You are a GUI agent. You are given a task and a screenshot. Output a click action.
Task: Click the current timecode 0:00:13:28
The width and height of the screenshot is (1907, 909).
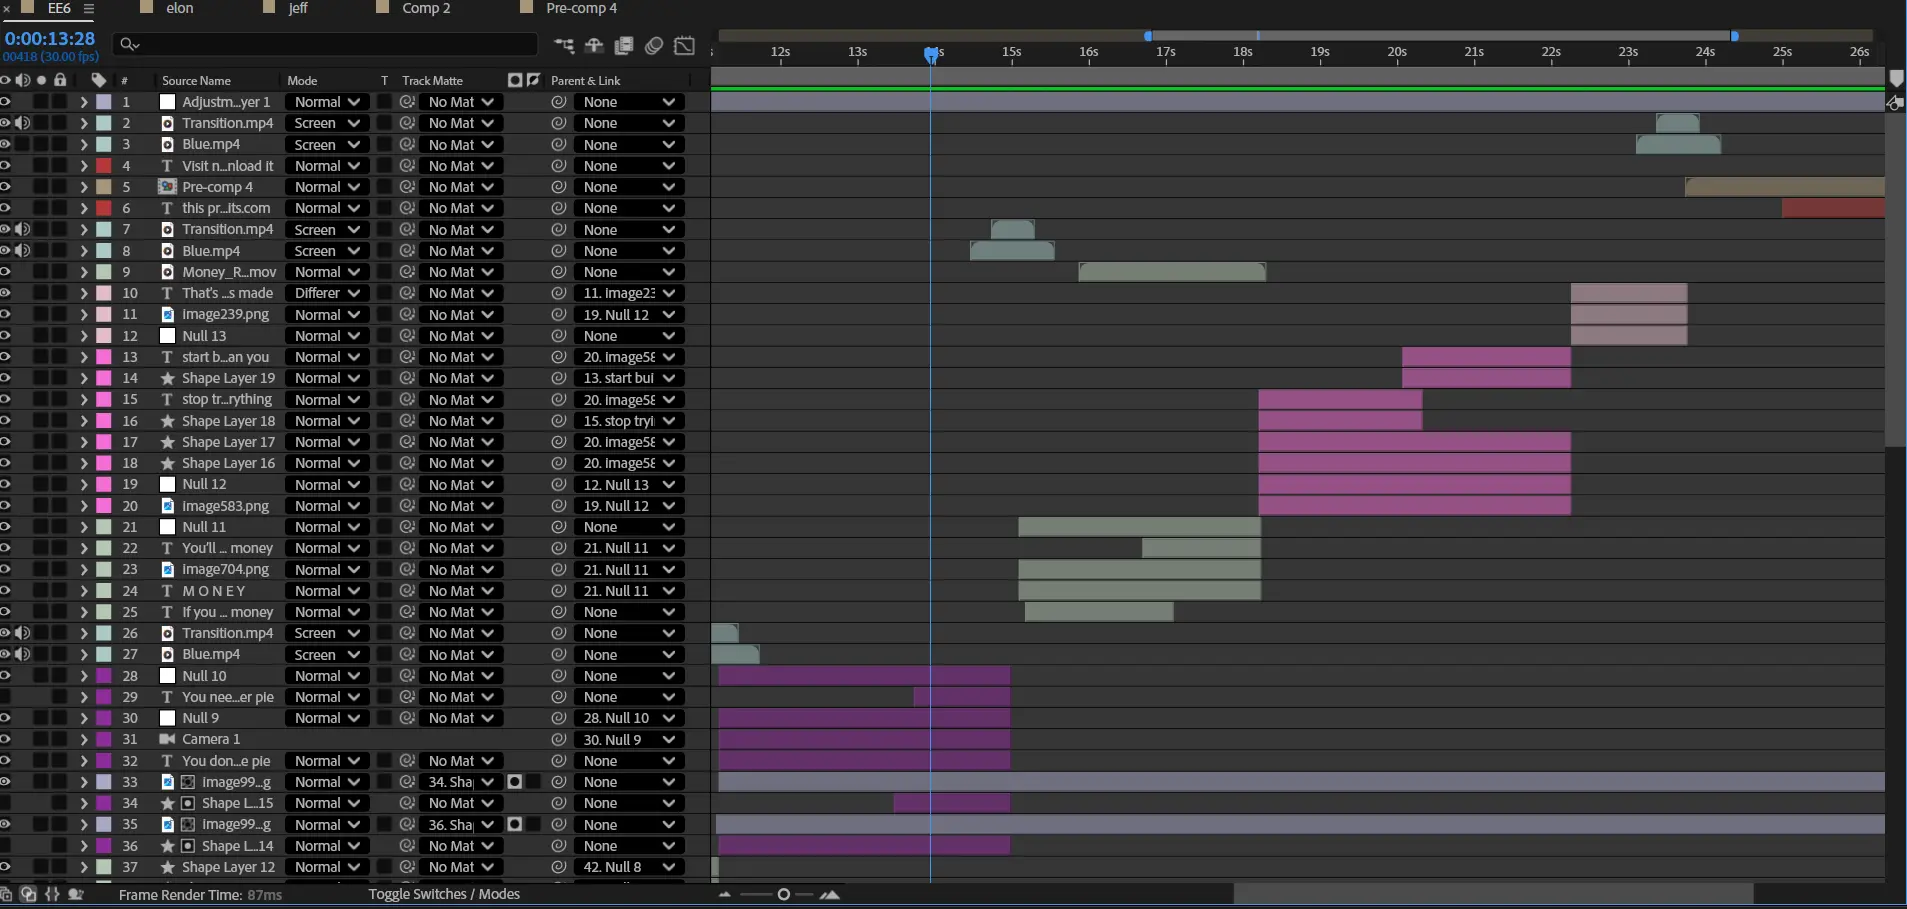coord(50,38)
